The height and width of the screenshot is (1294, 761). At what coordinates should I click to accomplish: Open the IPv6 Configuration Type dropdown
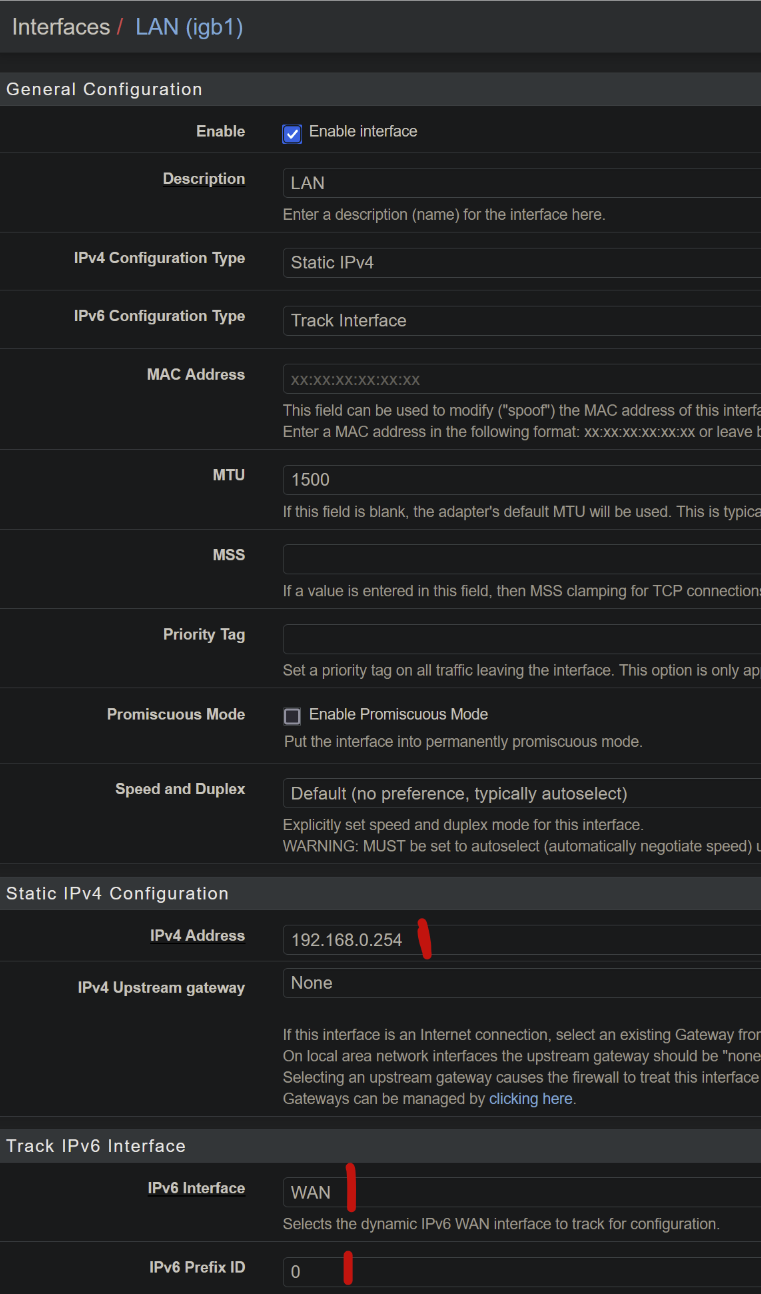pyautogui.click(x=522, y=321)
